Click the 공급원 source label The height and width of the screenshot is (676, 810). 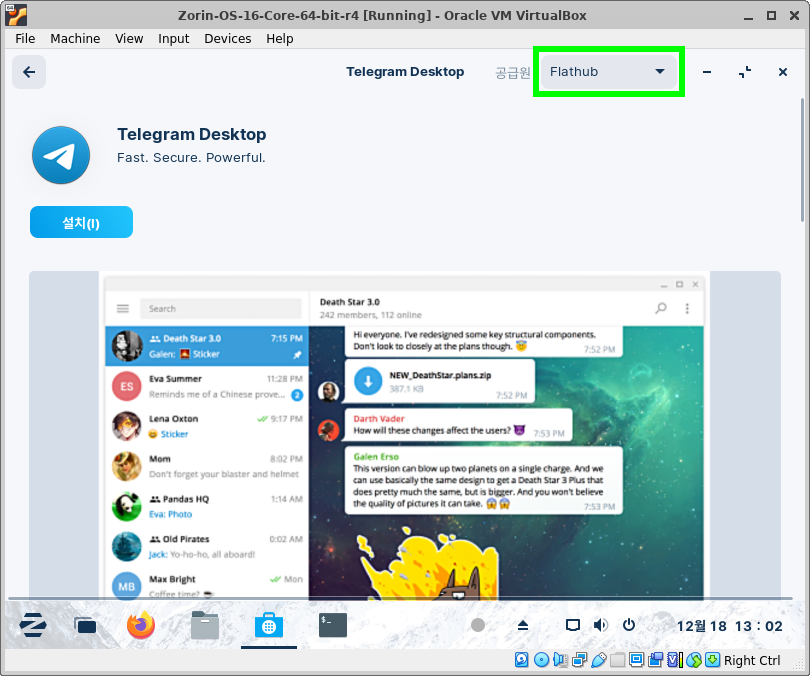tap(512, 72)
